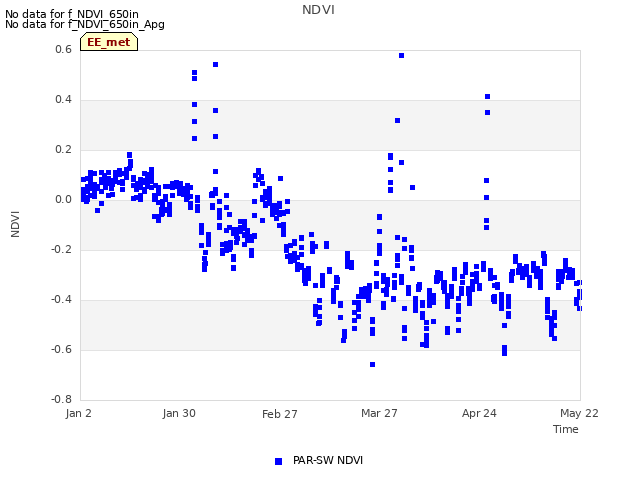The image size is (640, 480).
Task: Click the highest data point near 0.58
Action: (401, 56)
